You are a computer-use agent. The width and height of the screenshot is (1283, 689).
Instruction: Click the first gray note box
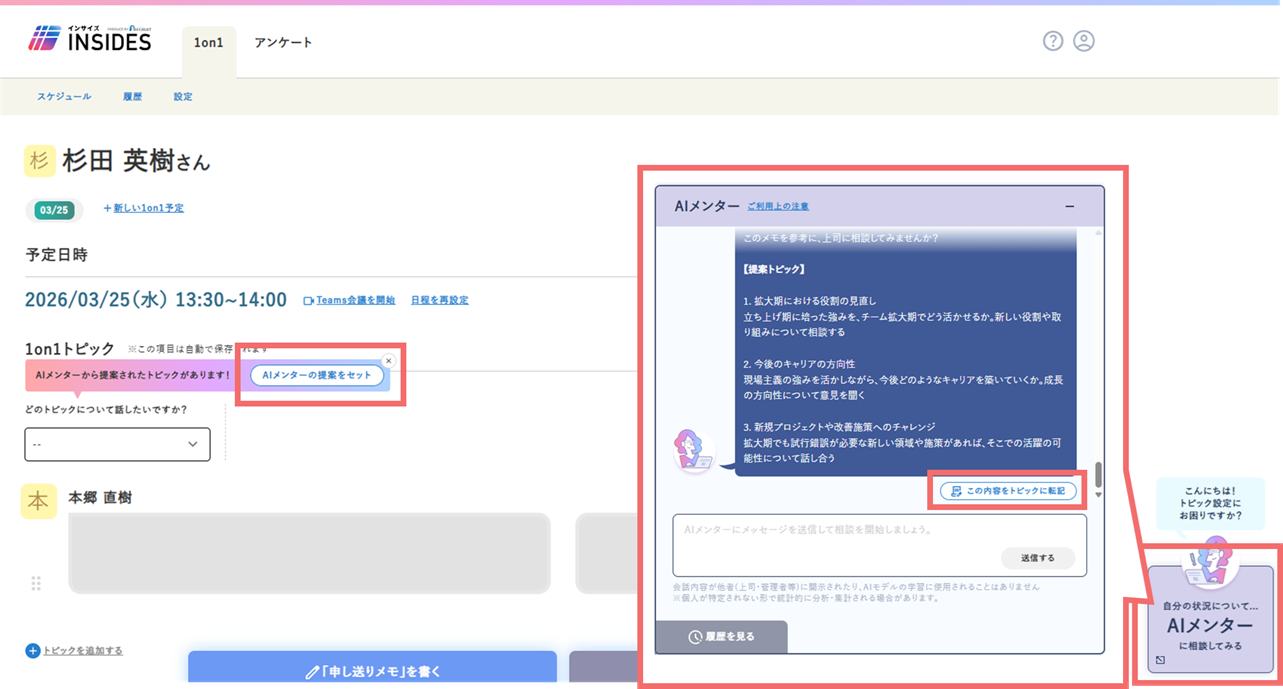click(x=309, y=553)
